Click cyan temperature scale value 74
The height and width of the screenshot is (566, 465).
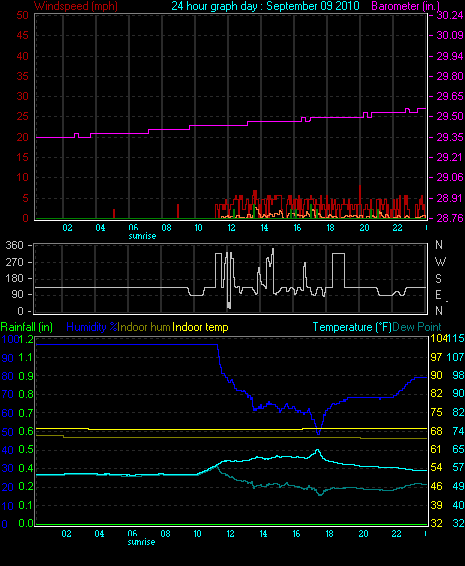(x=459, y=431)
